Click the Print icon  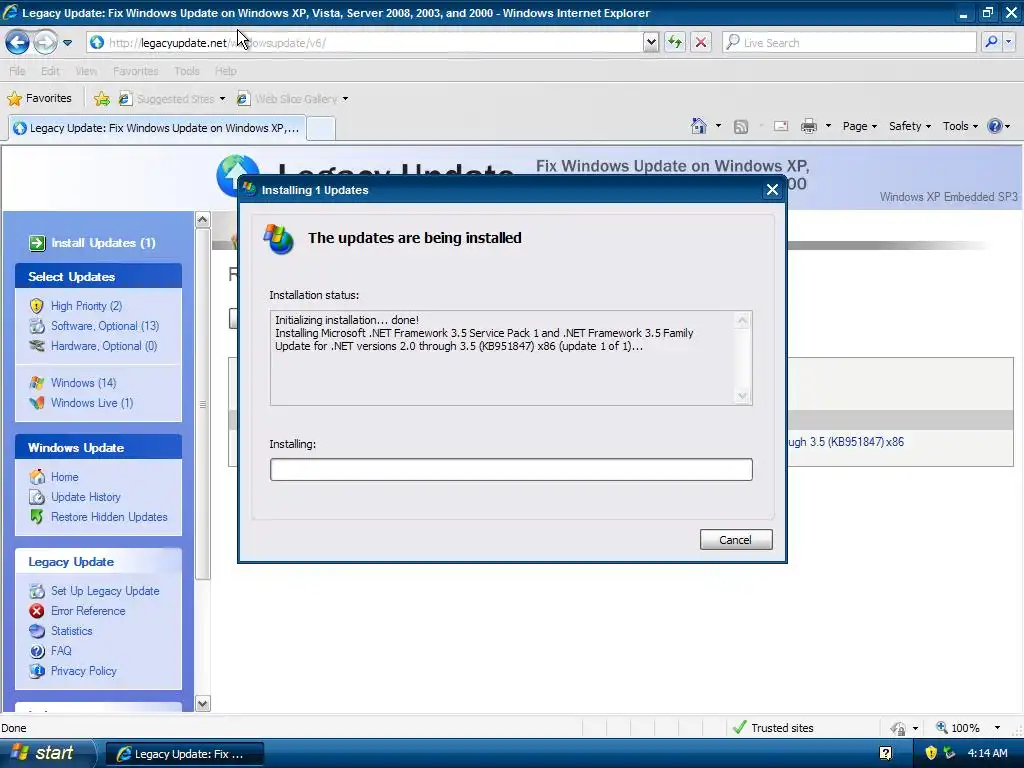808,126
